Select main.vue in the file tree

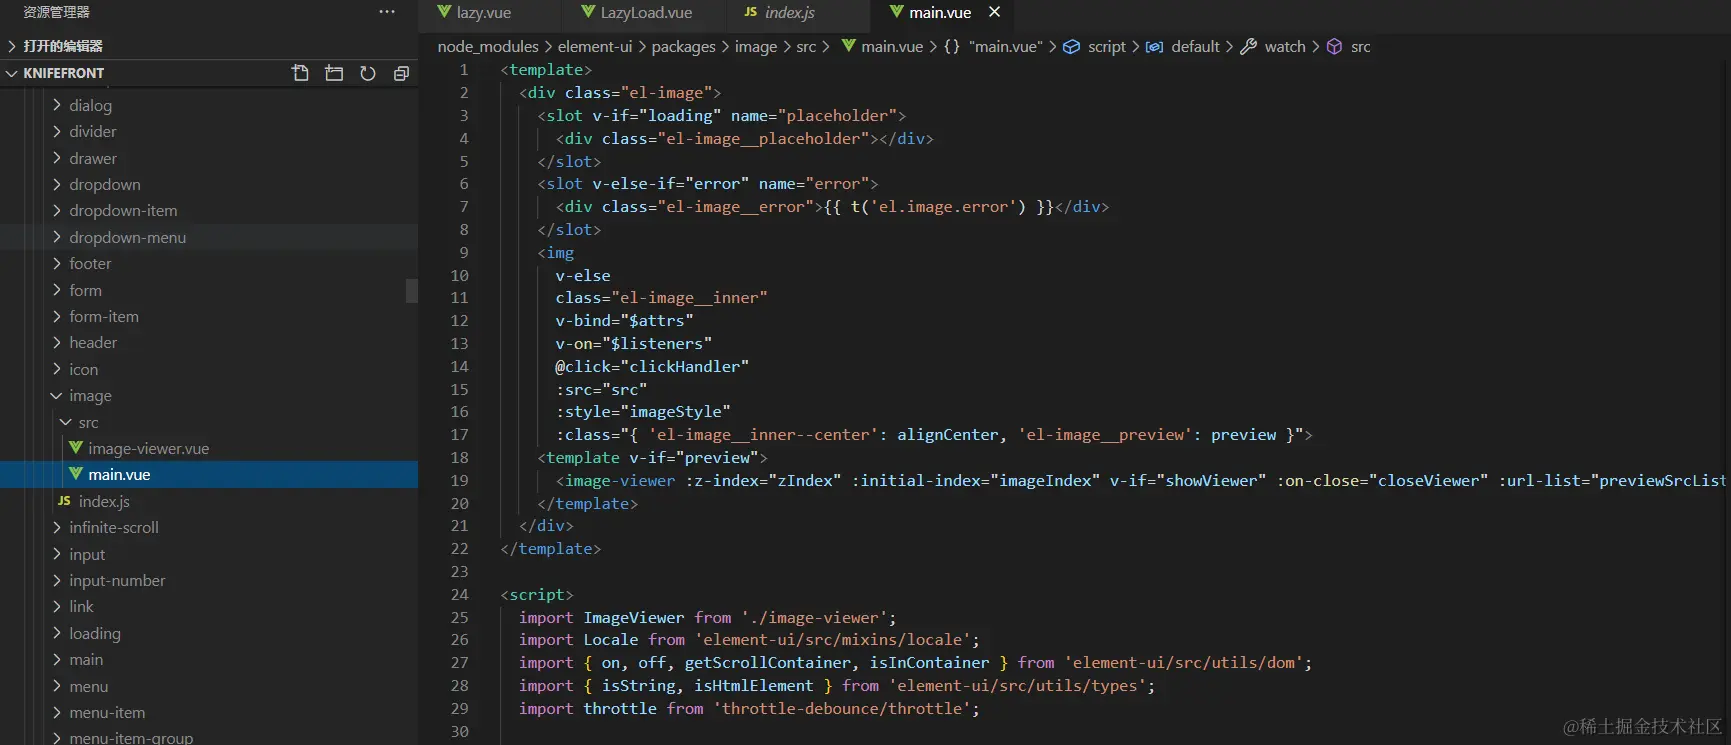119,474
